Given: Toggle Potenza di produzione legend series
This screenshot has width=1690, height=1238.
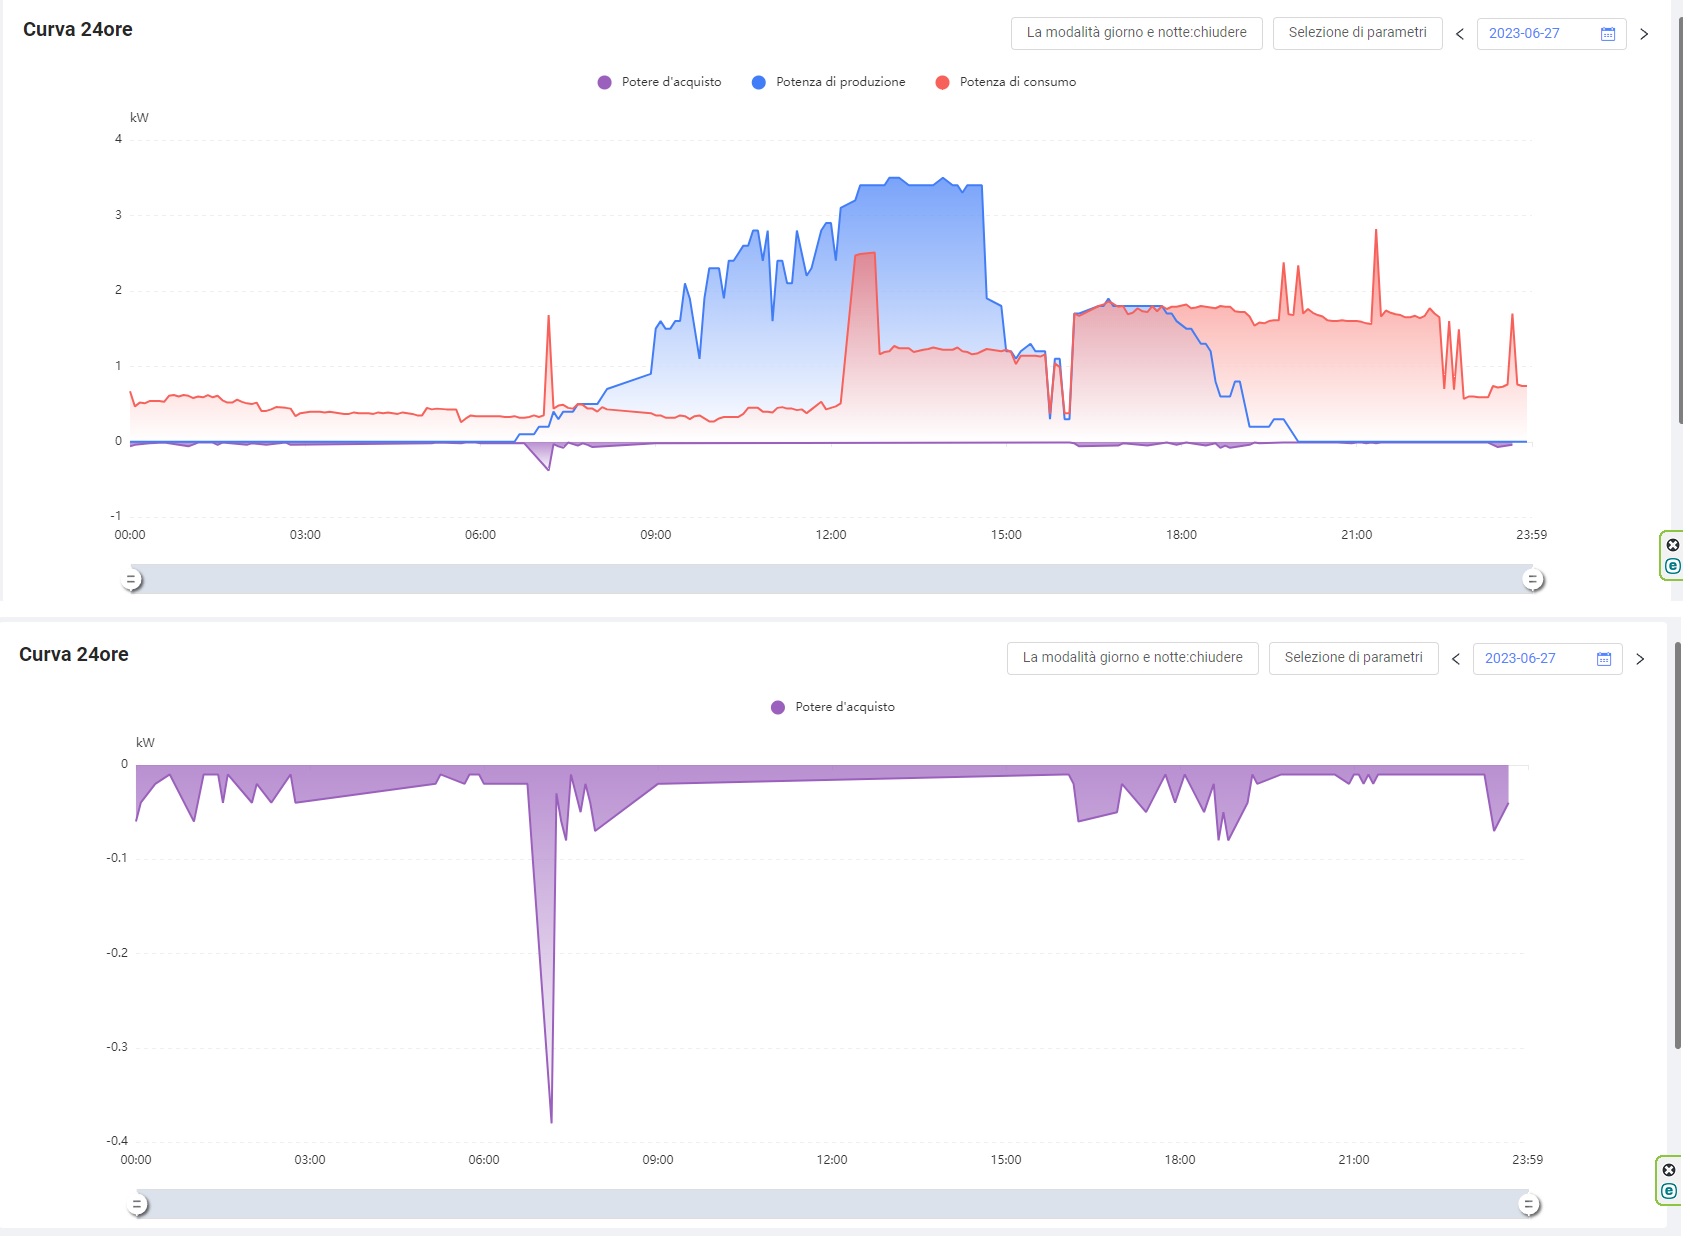Looking at the screenshot, I should coord(828,82).
